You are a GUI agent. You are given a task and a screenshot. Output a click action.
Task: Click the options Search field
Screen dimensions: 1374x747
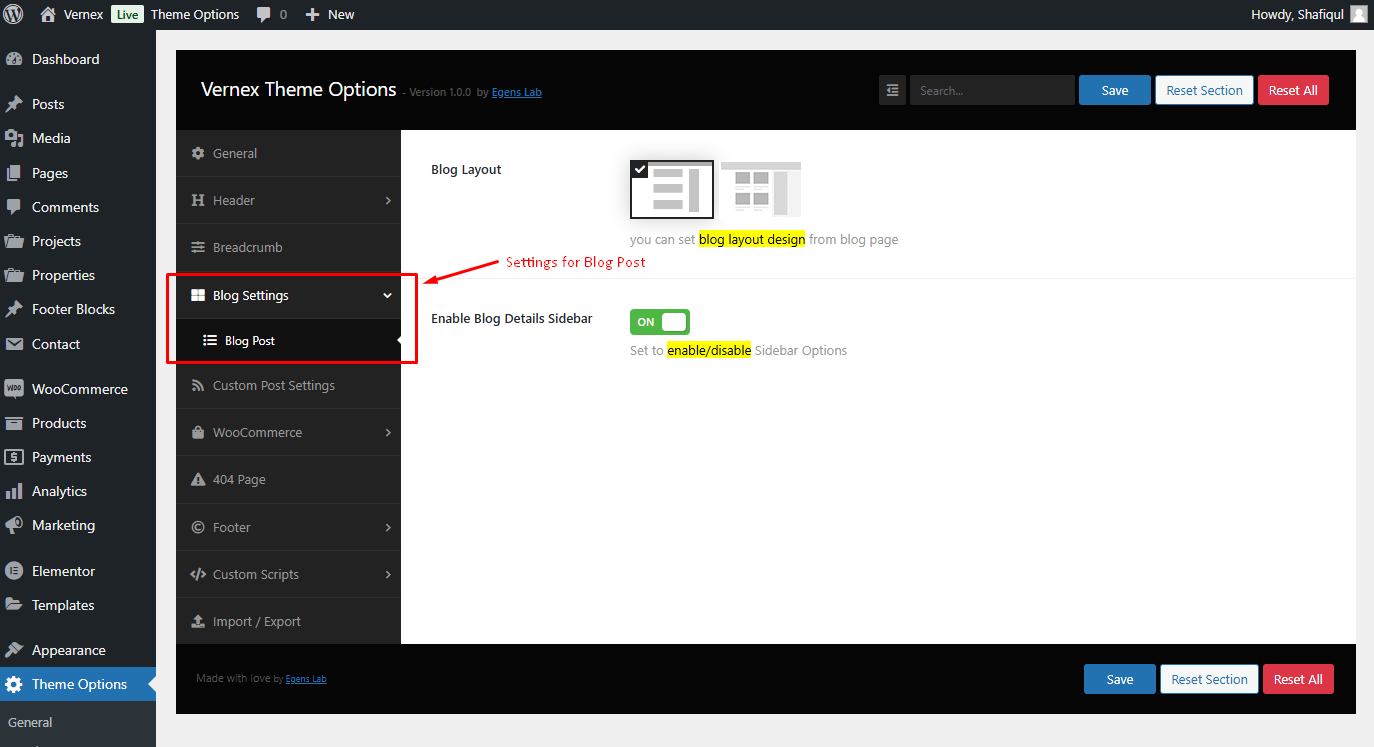point(992,90)
